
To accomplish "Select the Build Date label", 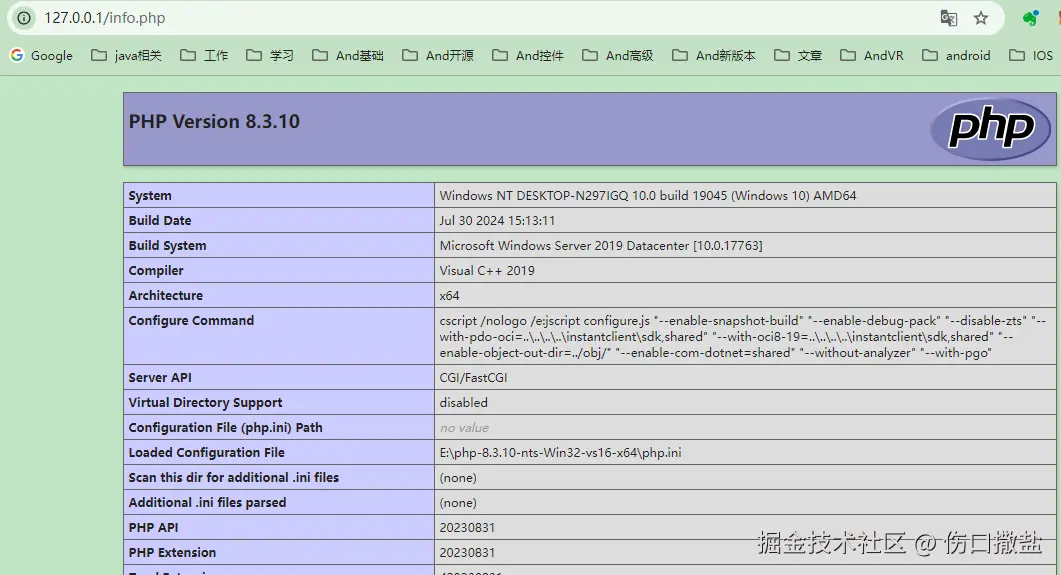I will (x=160, y=221).
